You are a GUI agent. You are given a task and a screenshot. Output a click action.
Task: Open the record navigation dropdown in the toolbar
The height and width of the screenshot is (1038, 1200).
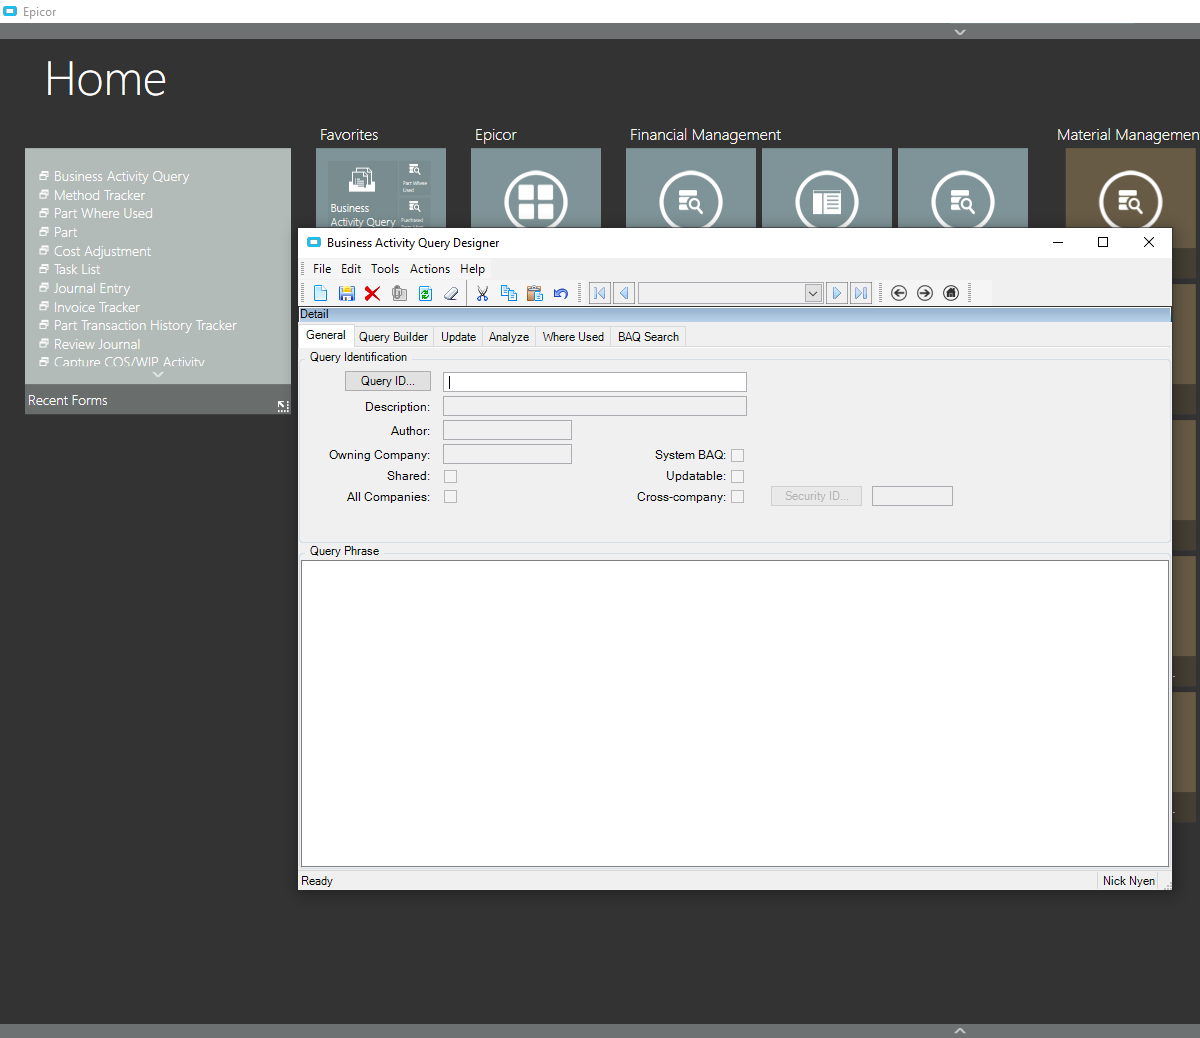point(813,293)
